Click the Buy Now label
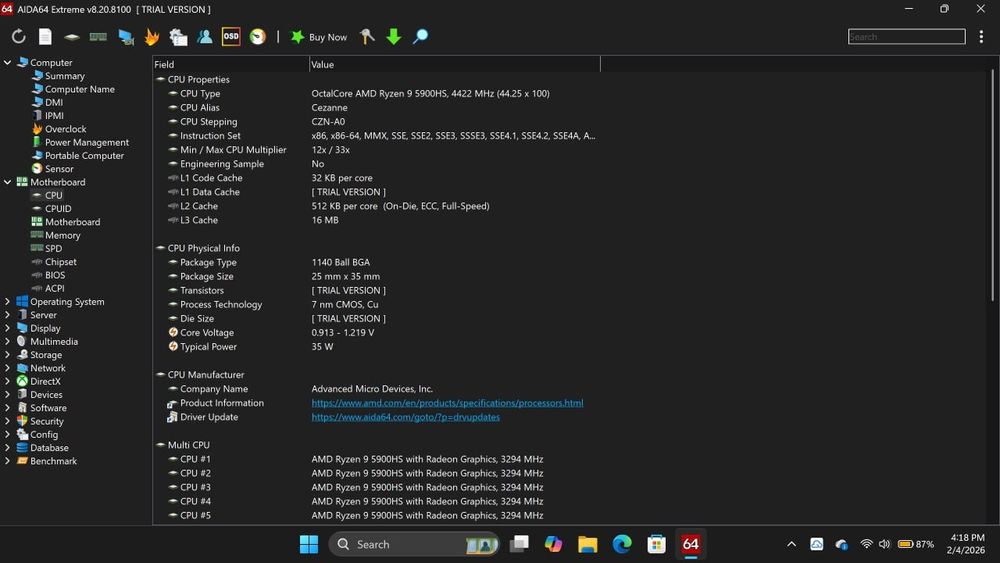This screenshot has height=563, width=1000. [x=328, y=38]
